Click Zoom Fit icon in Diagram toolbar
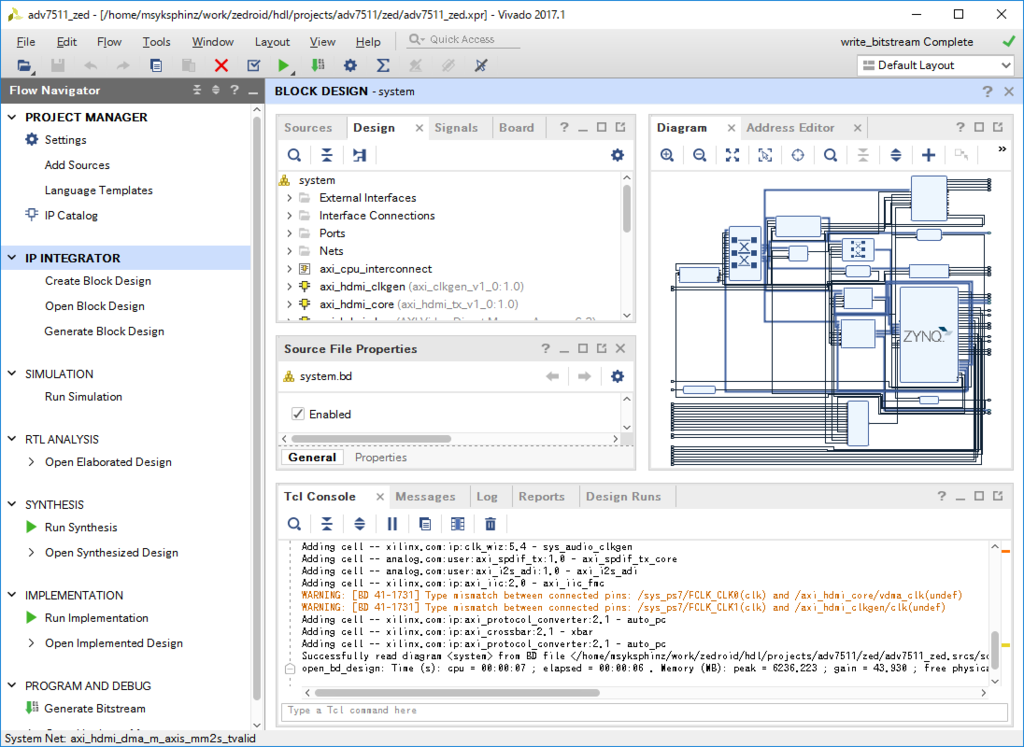Image resolution: width=1024 pixels, height=747 pixels. [x=732, y=155]
